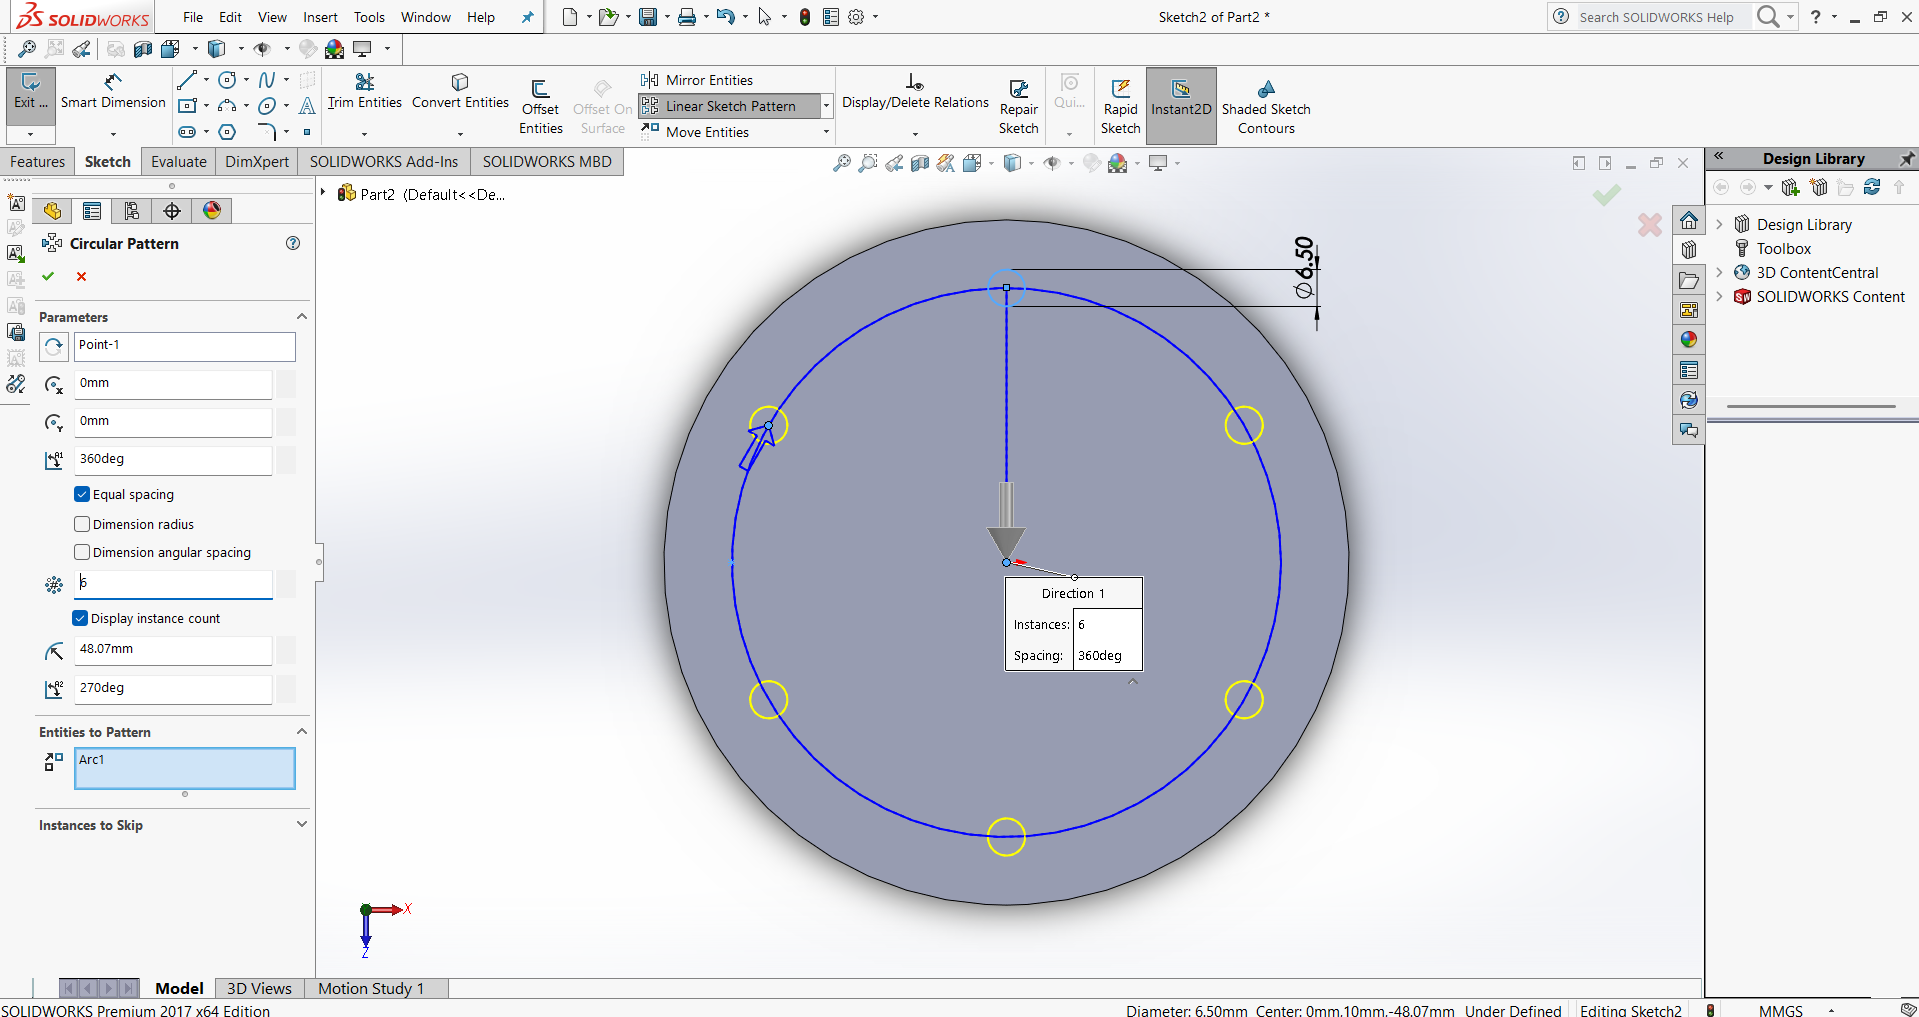Click the Undo icon
This screenshot has height=1017, width=1919.
[x=726, y=17]
